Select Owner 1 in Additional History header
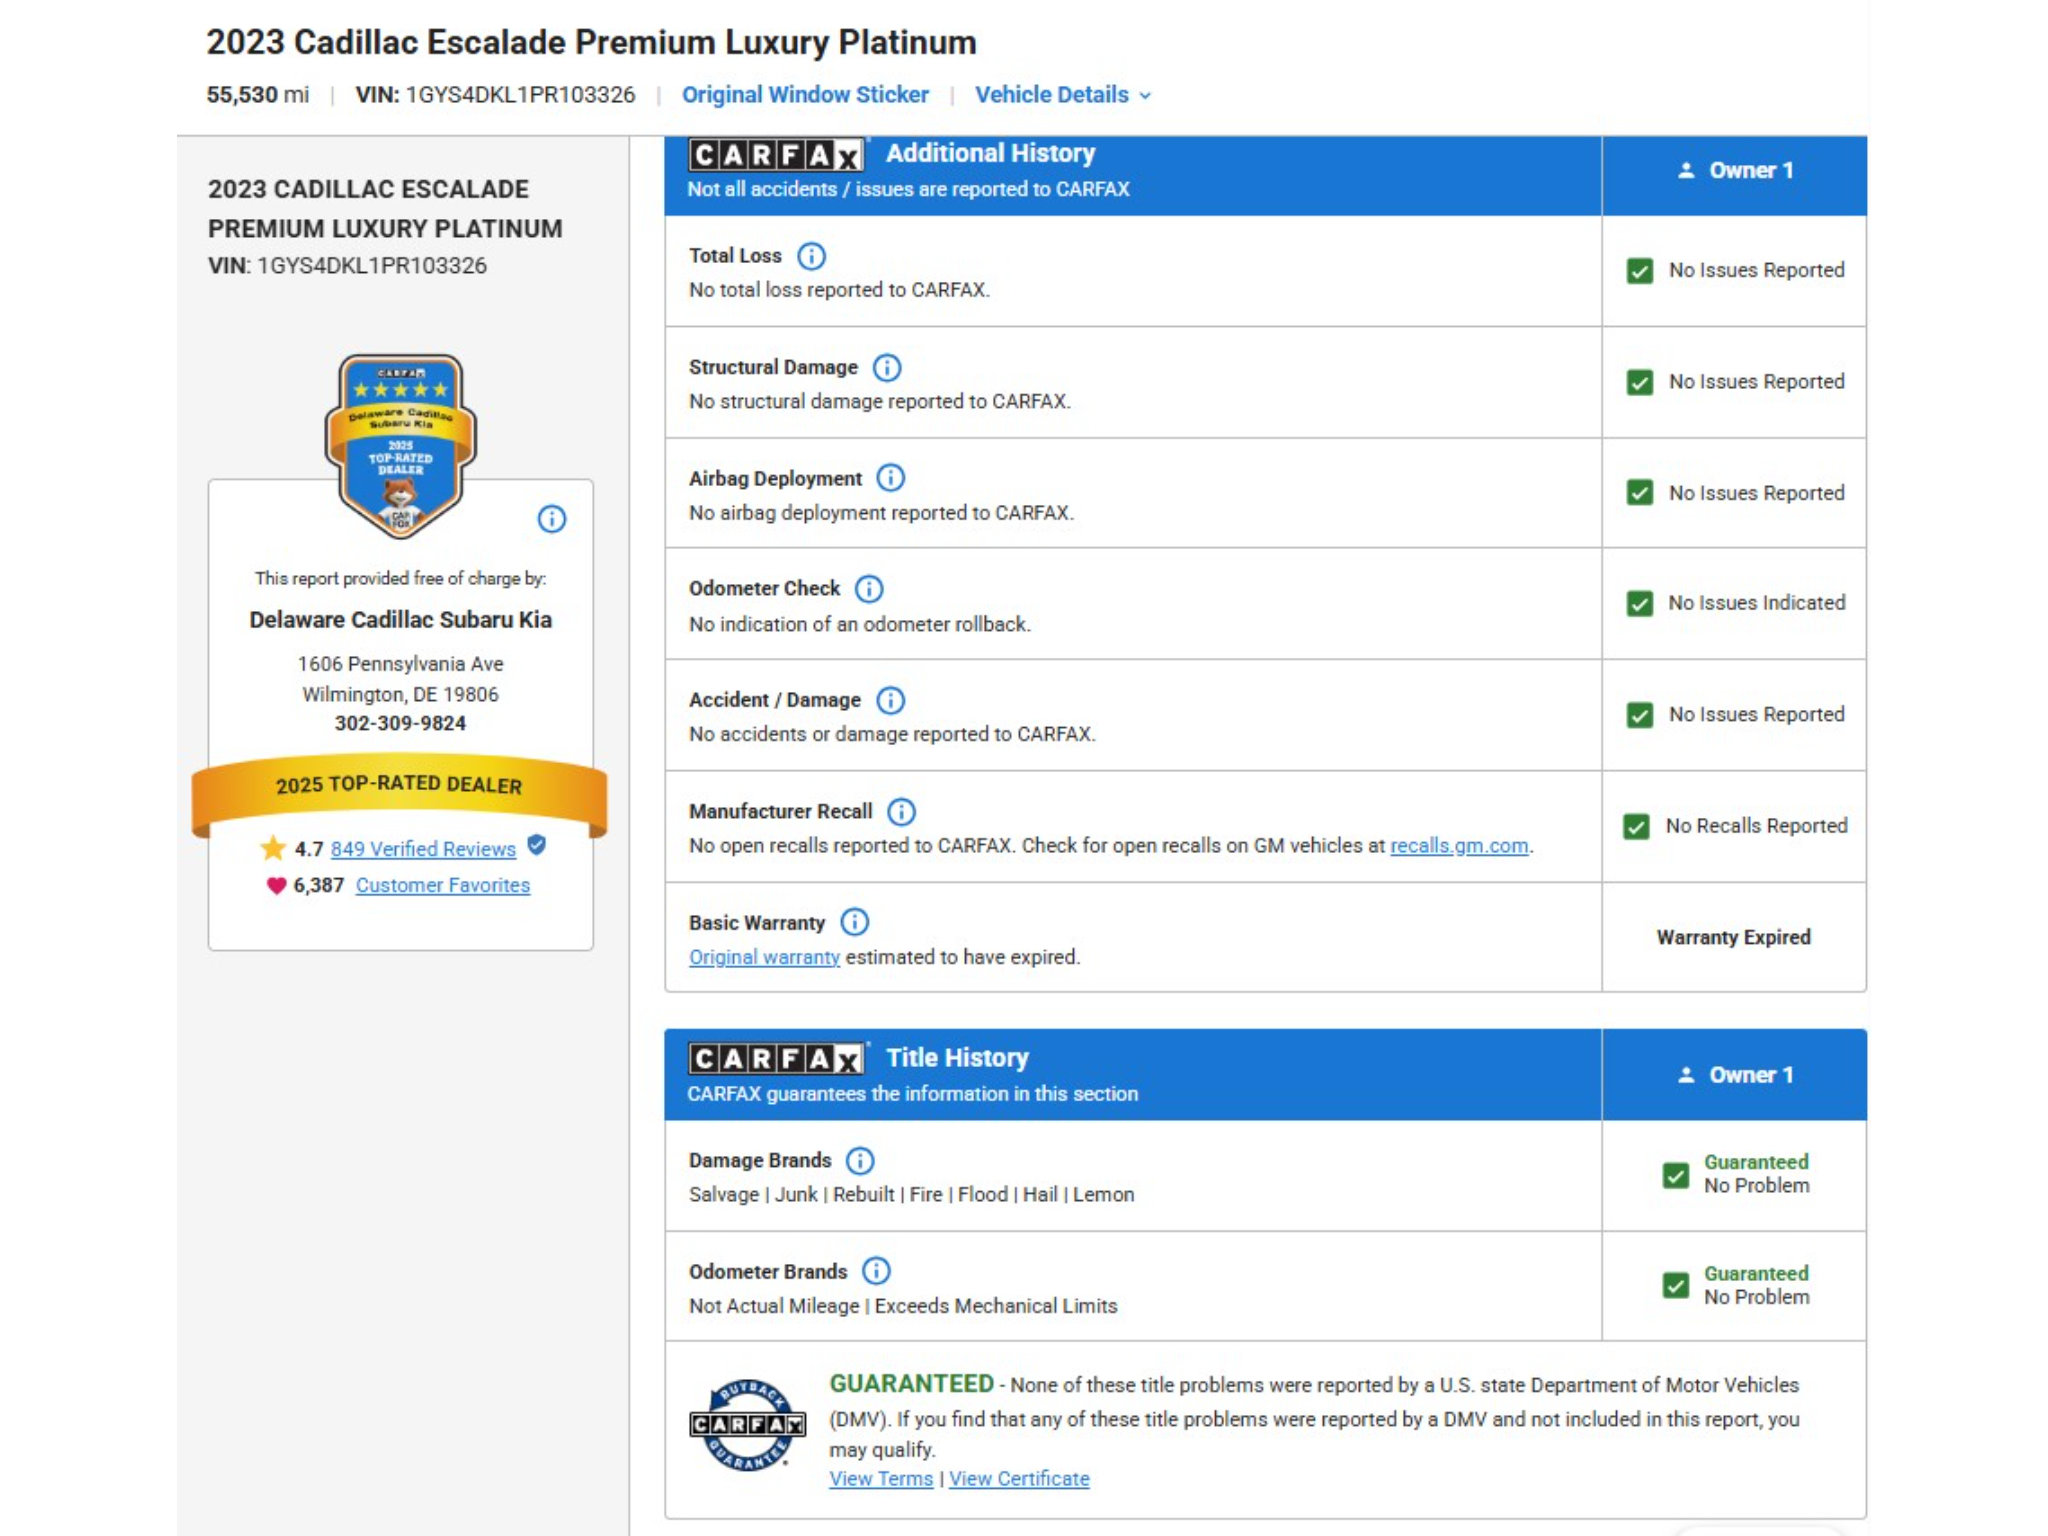The height and width of the screenshot is (1536, 2048). point(1735,171)
